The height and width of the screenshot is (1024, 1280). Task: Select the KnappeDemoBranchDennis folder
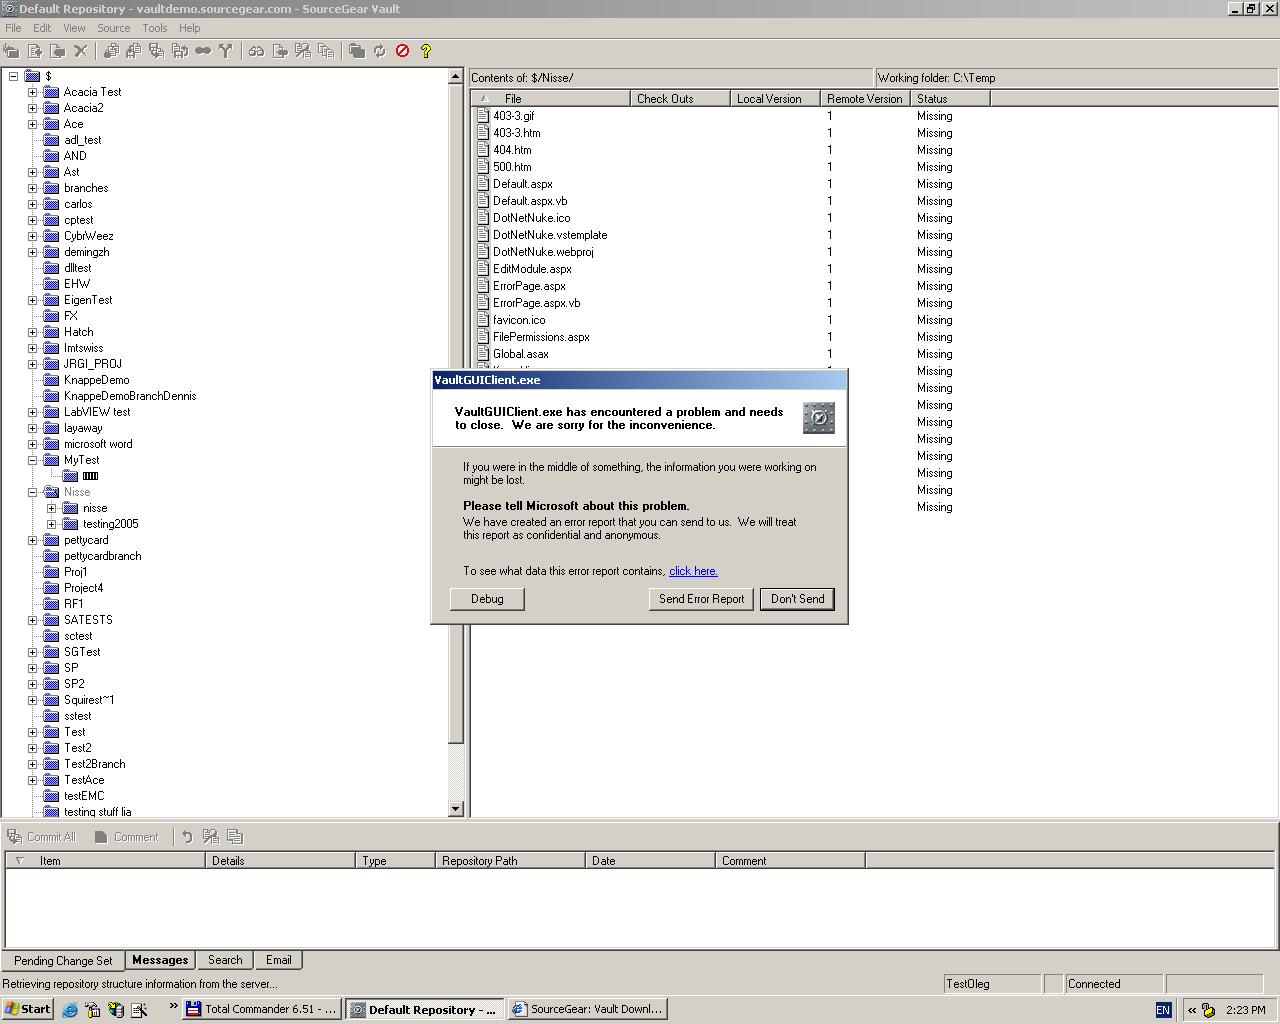tap(130, 396)
